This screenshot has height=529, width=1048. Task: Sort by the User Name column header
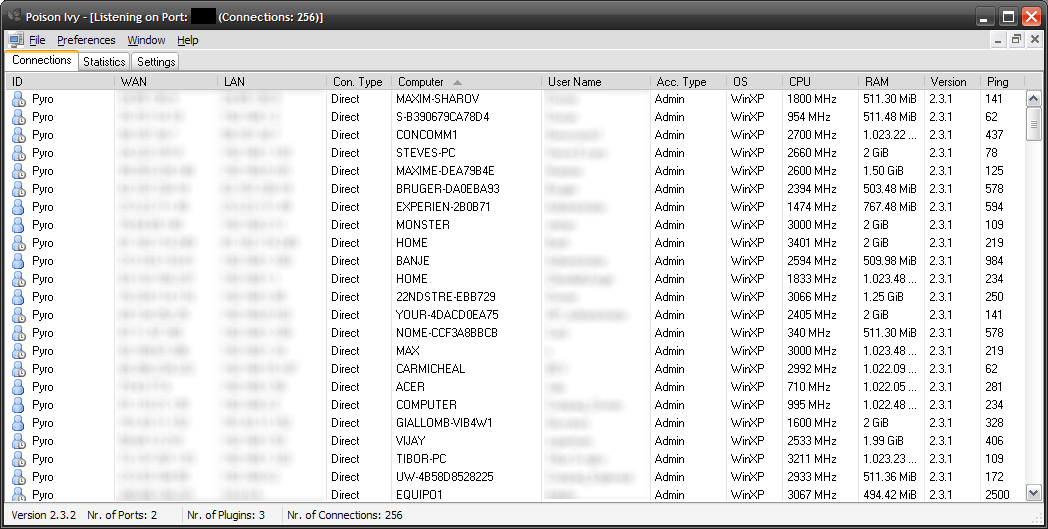(596, 82)
